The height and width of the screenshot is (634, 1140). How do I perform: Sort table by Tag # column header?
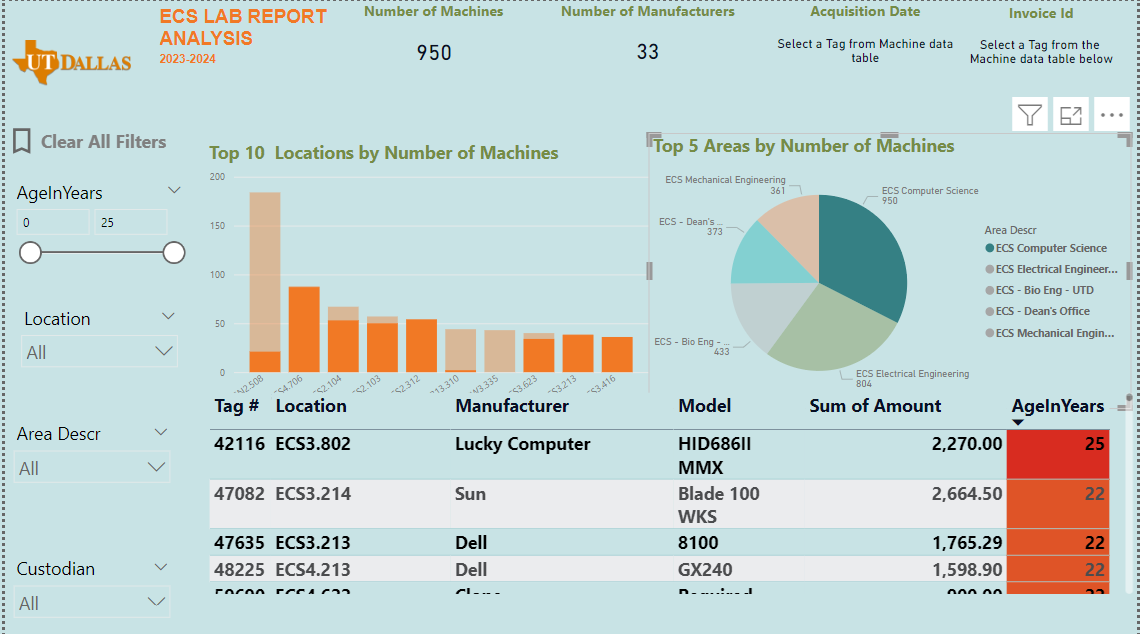click(236, 406)
